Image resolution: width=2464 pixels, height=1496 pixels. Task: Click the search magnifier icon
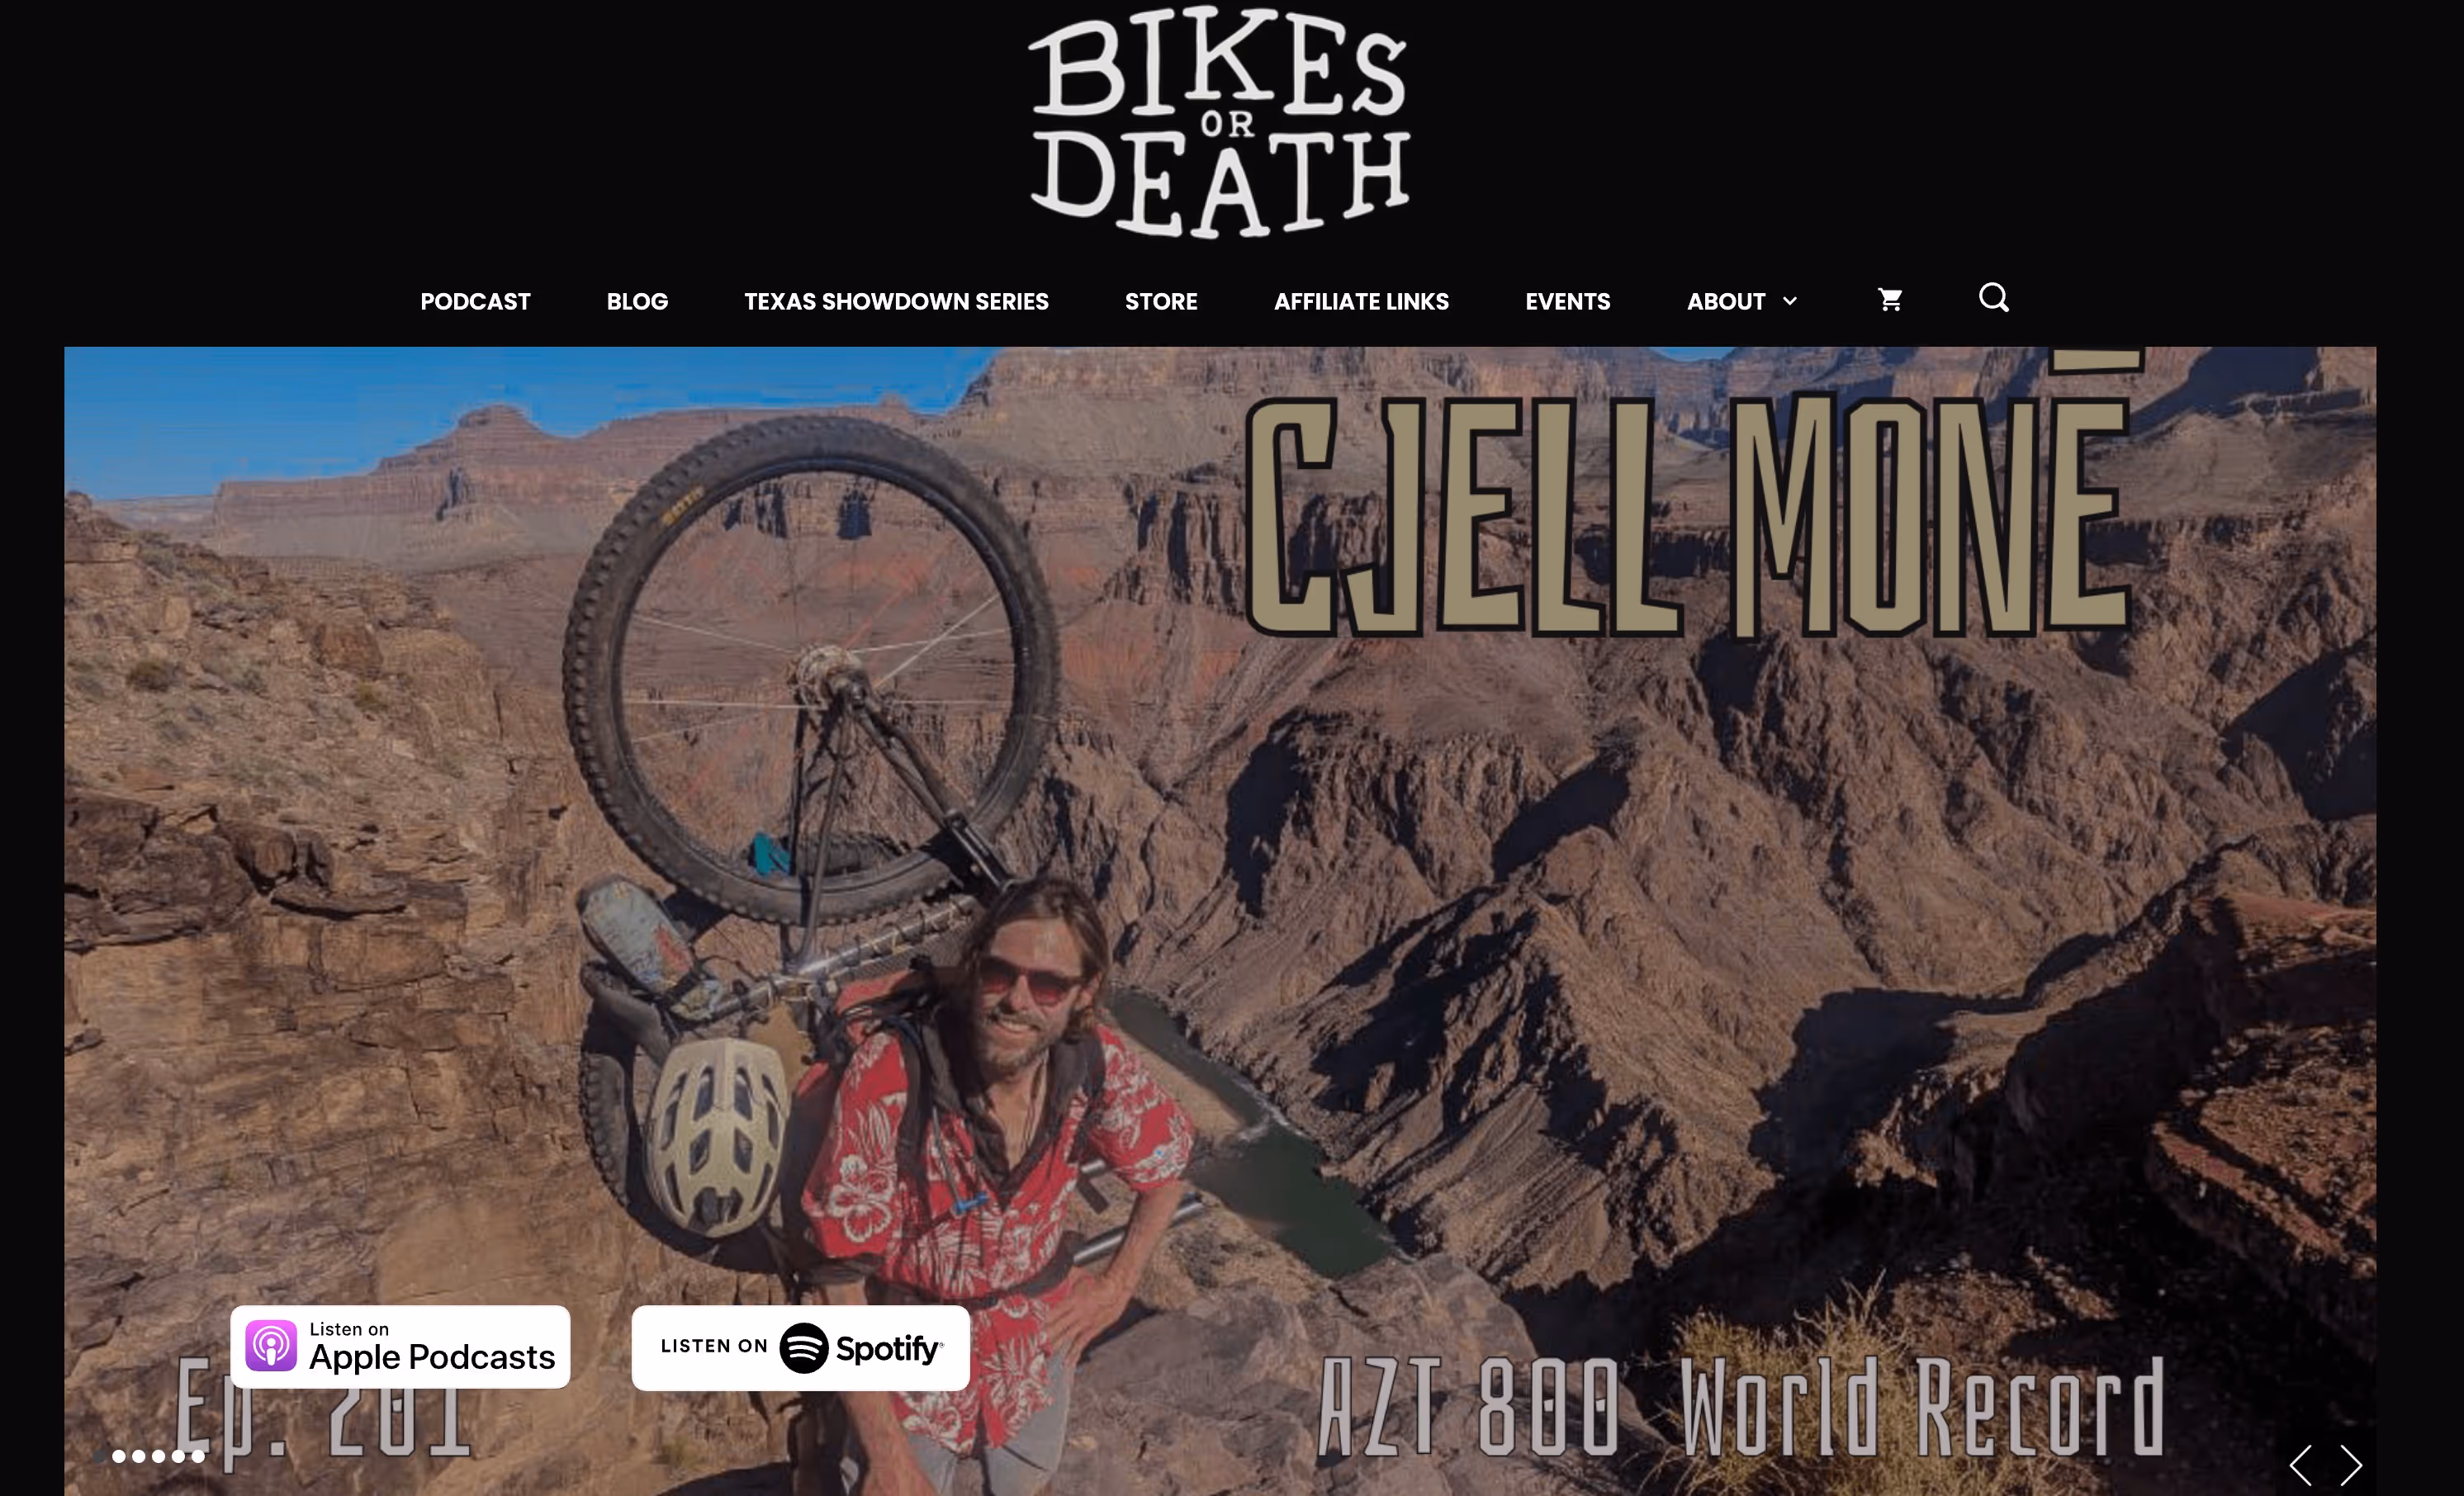(x=1994, y=298)
